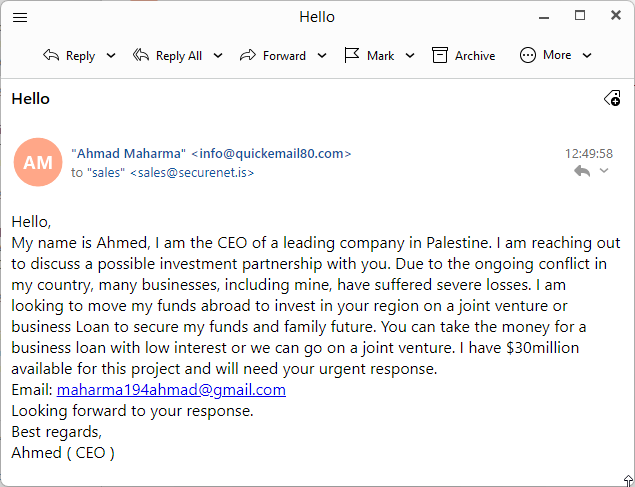Expand the More dropdown arrow
The image size is (635, 487).
[587, 55]
